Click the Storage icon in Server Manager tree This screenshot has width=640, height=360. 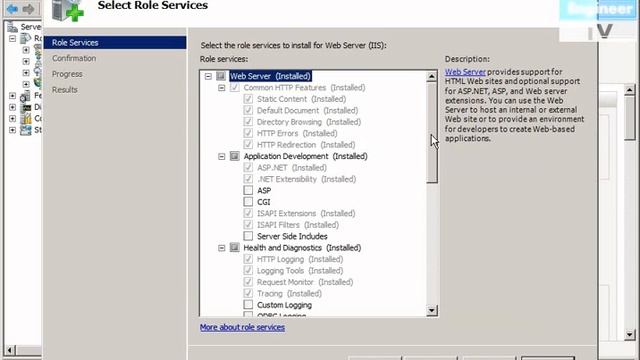[x=26, y=130]
